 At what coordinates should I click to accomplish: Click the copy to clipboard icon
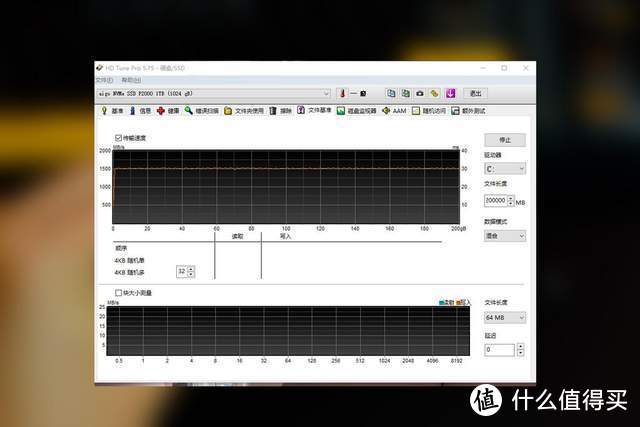(x=391, y=93)
